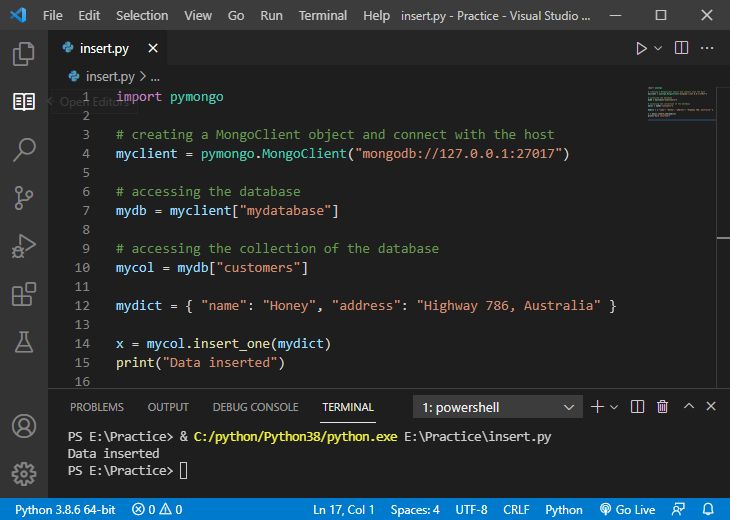The height and width of the screenshot is (520, 730).
Task: Close the insert.py editor tab
Action: 153,48
